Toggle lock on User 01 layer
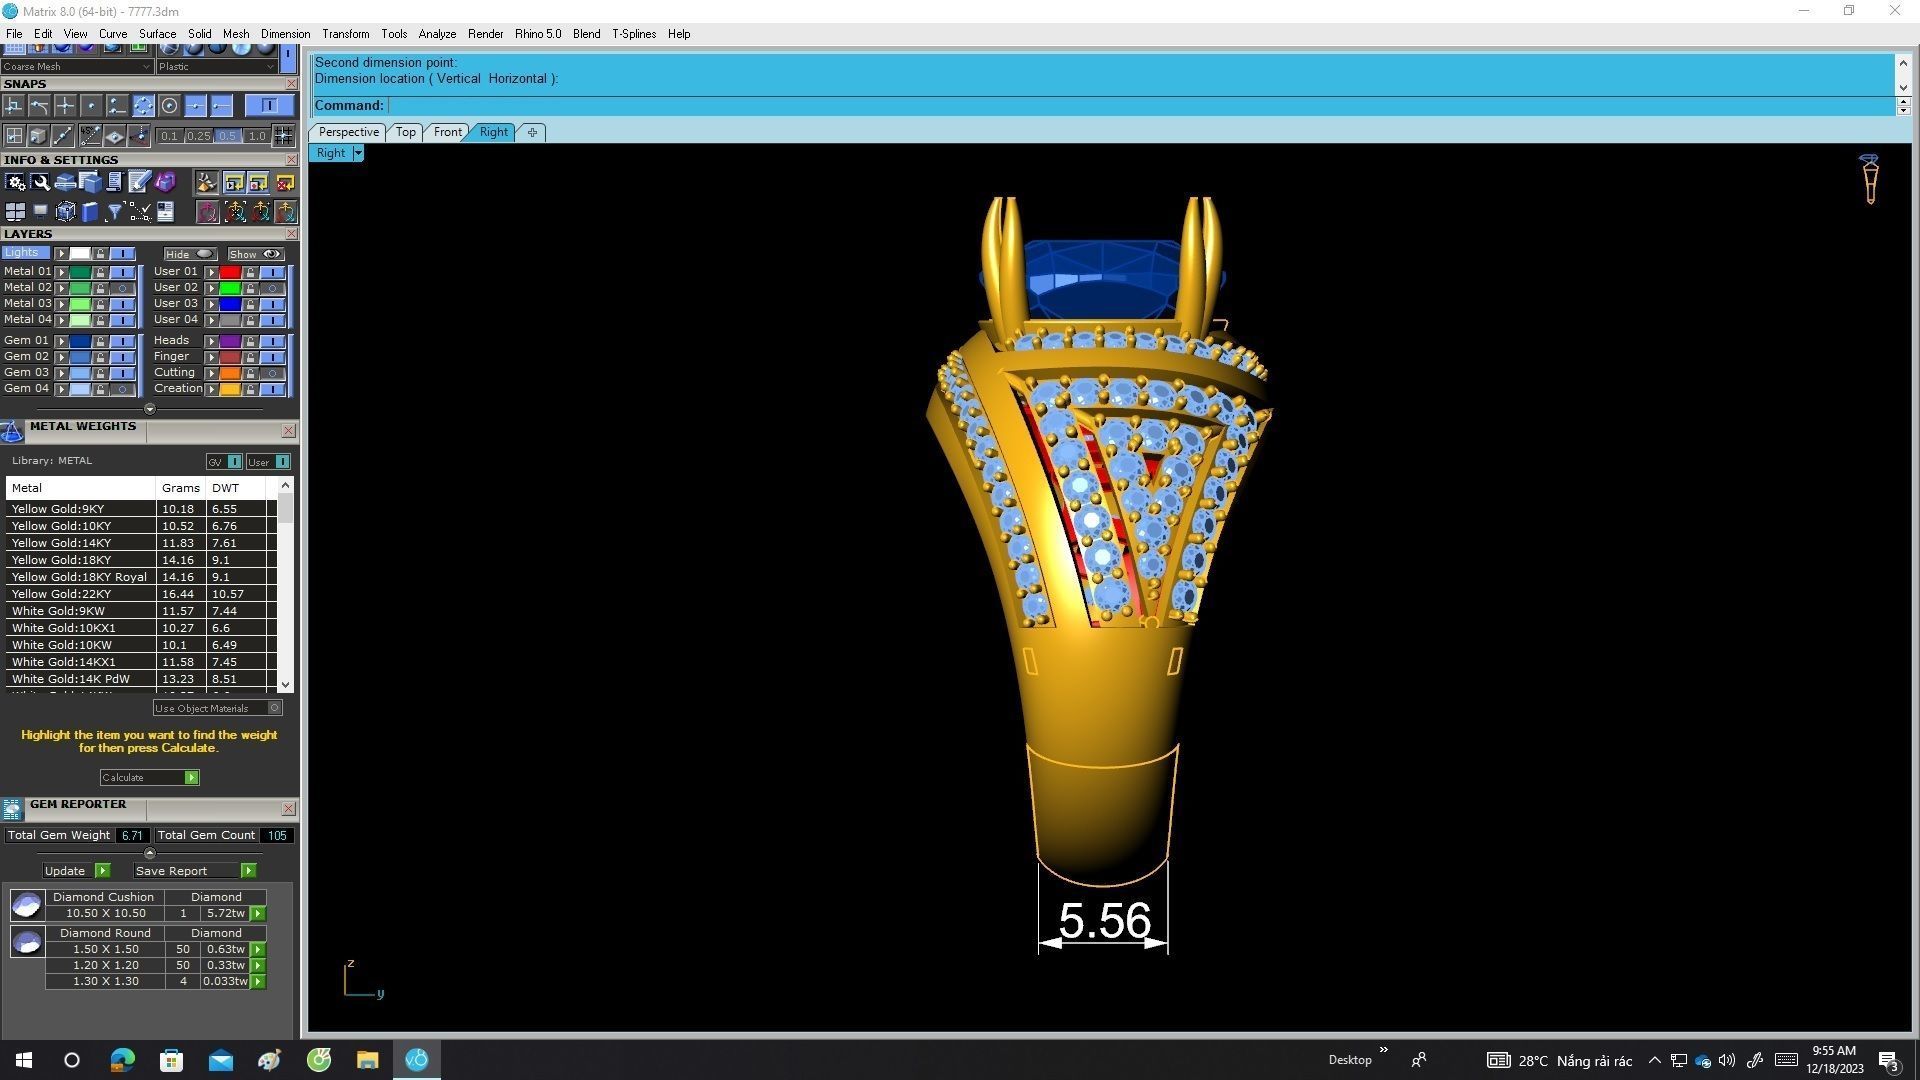The width and height of the screenshot is (1920, 1080). 250,272
